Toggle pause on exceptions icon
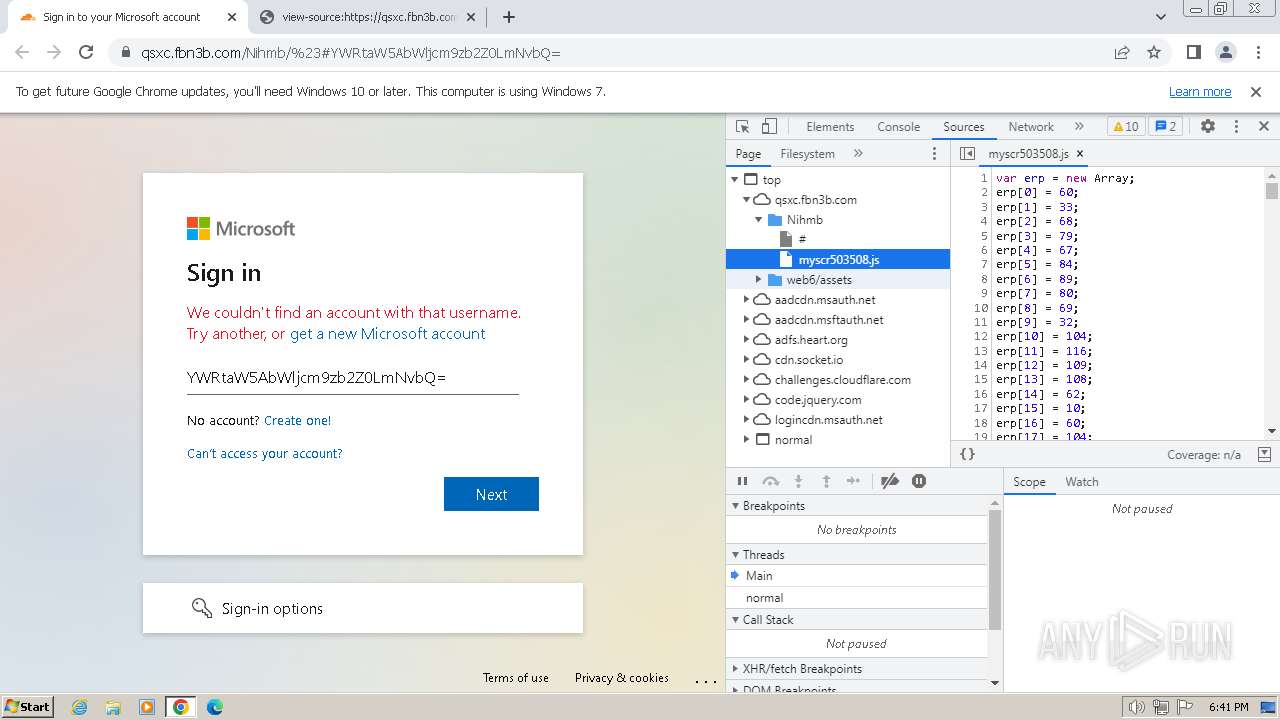Image resolution: width=1280 pixels, height=720 pixels. pyautogui.click(x=919, y=481)
